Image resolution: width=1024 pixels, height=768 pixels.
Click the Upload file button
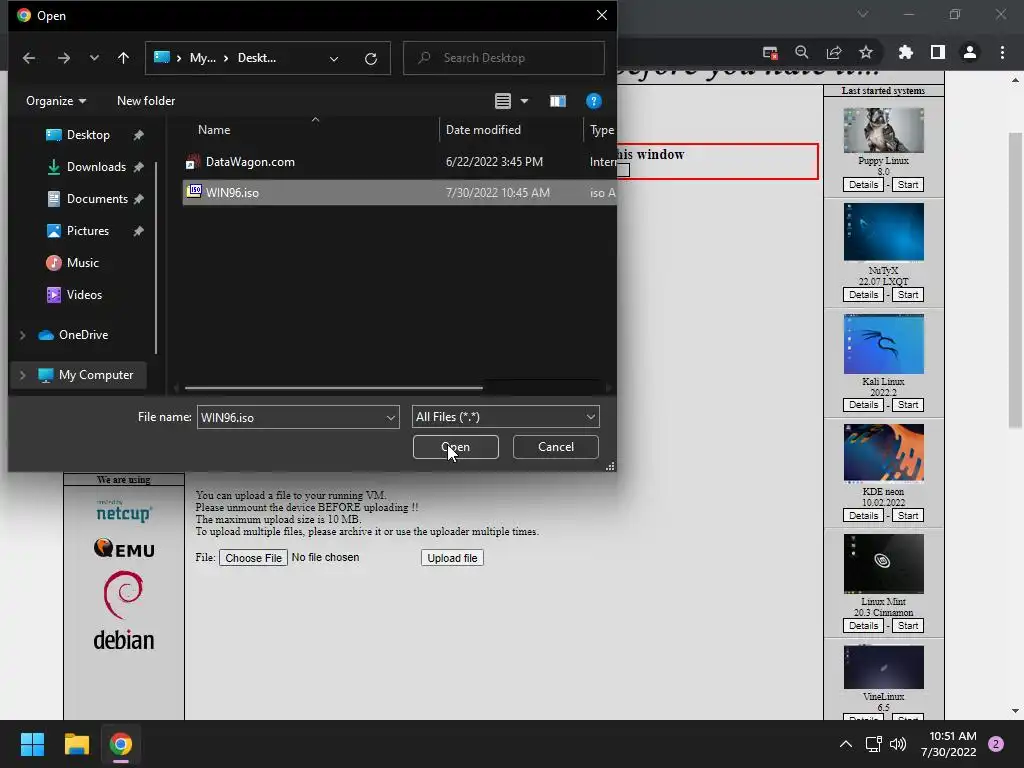point(452,558)
